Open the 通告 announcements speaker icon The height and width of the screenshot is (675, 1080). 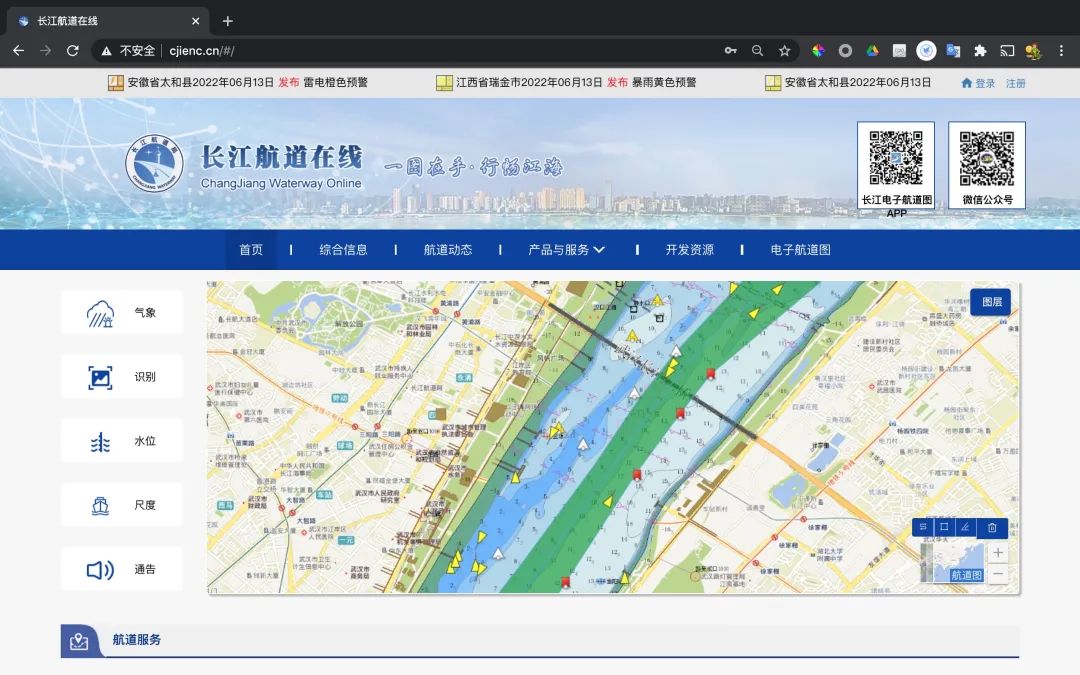tap(101, 570)
